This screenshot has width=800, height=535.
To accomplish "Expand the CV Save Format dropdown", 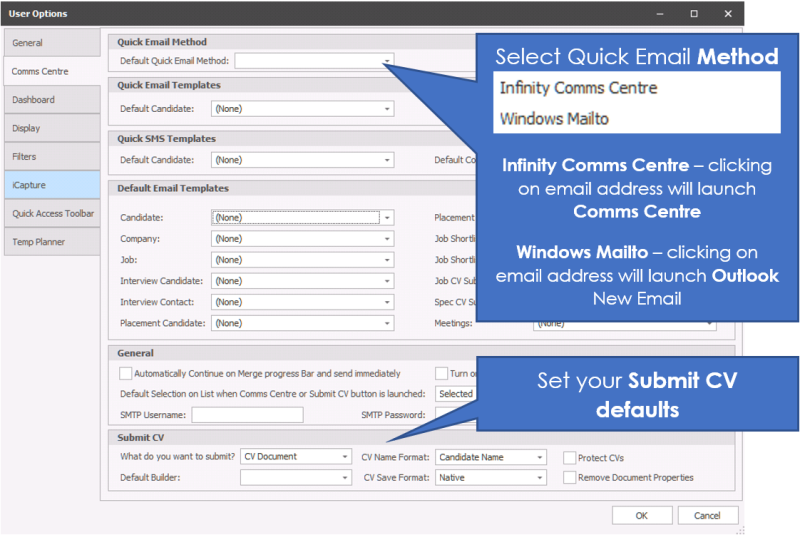I will [x=540, y=478].
